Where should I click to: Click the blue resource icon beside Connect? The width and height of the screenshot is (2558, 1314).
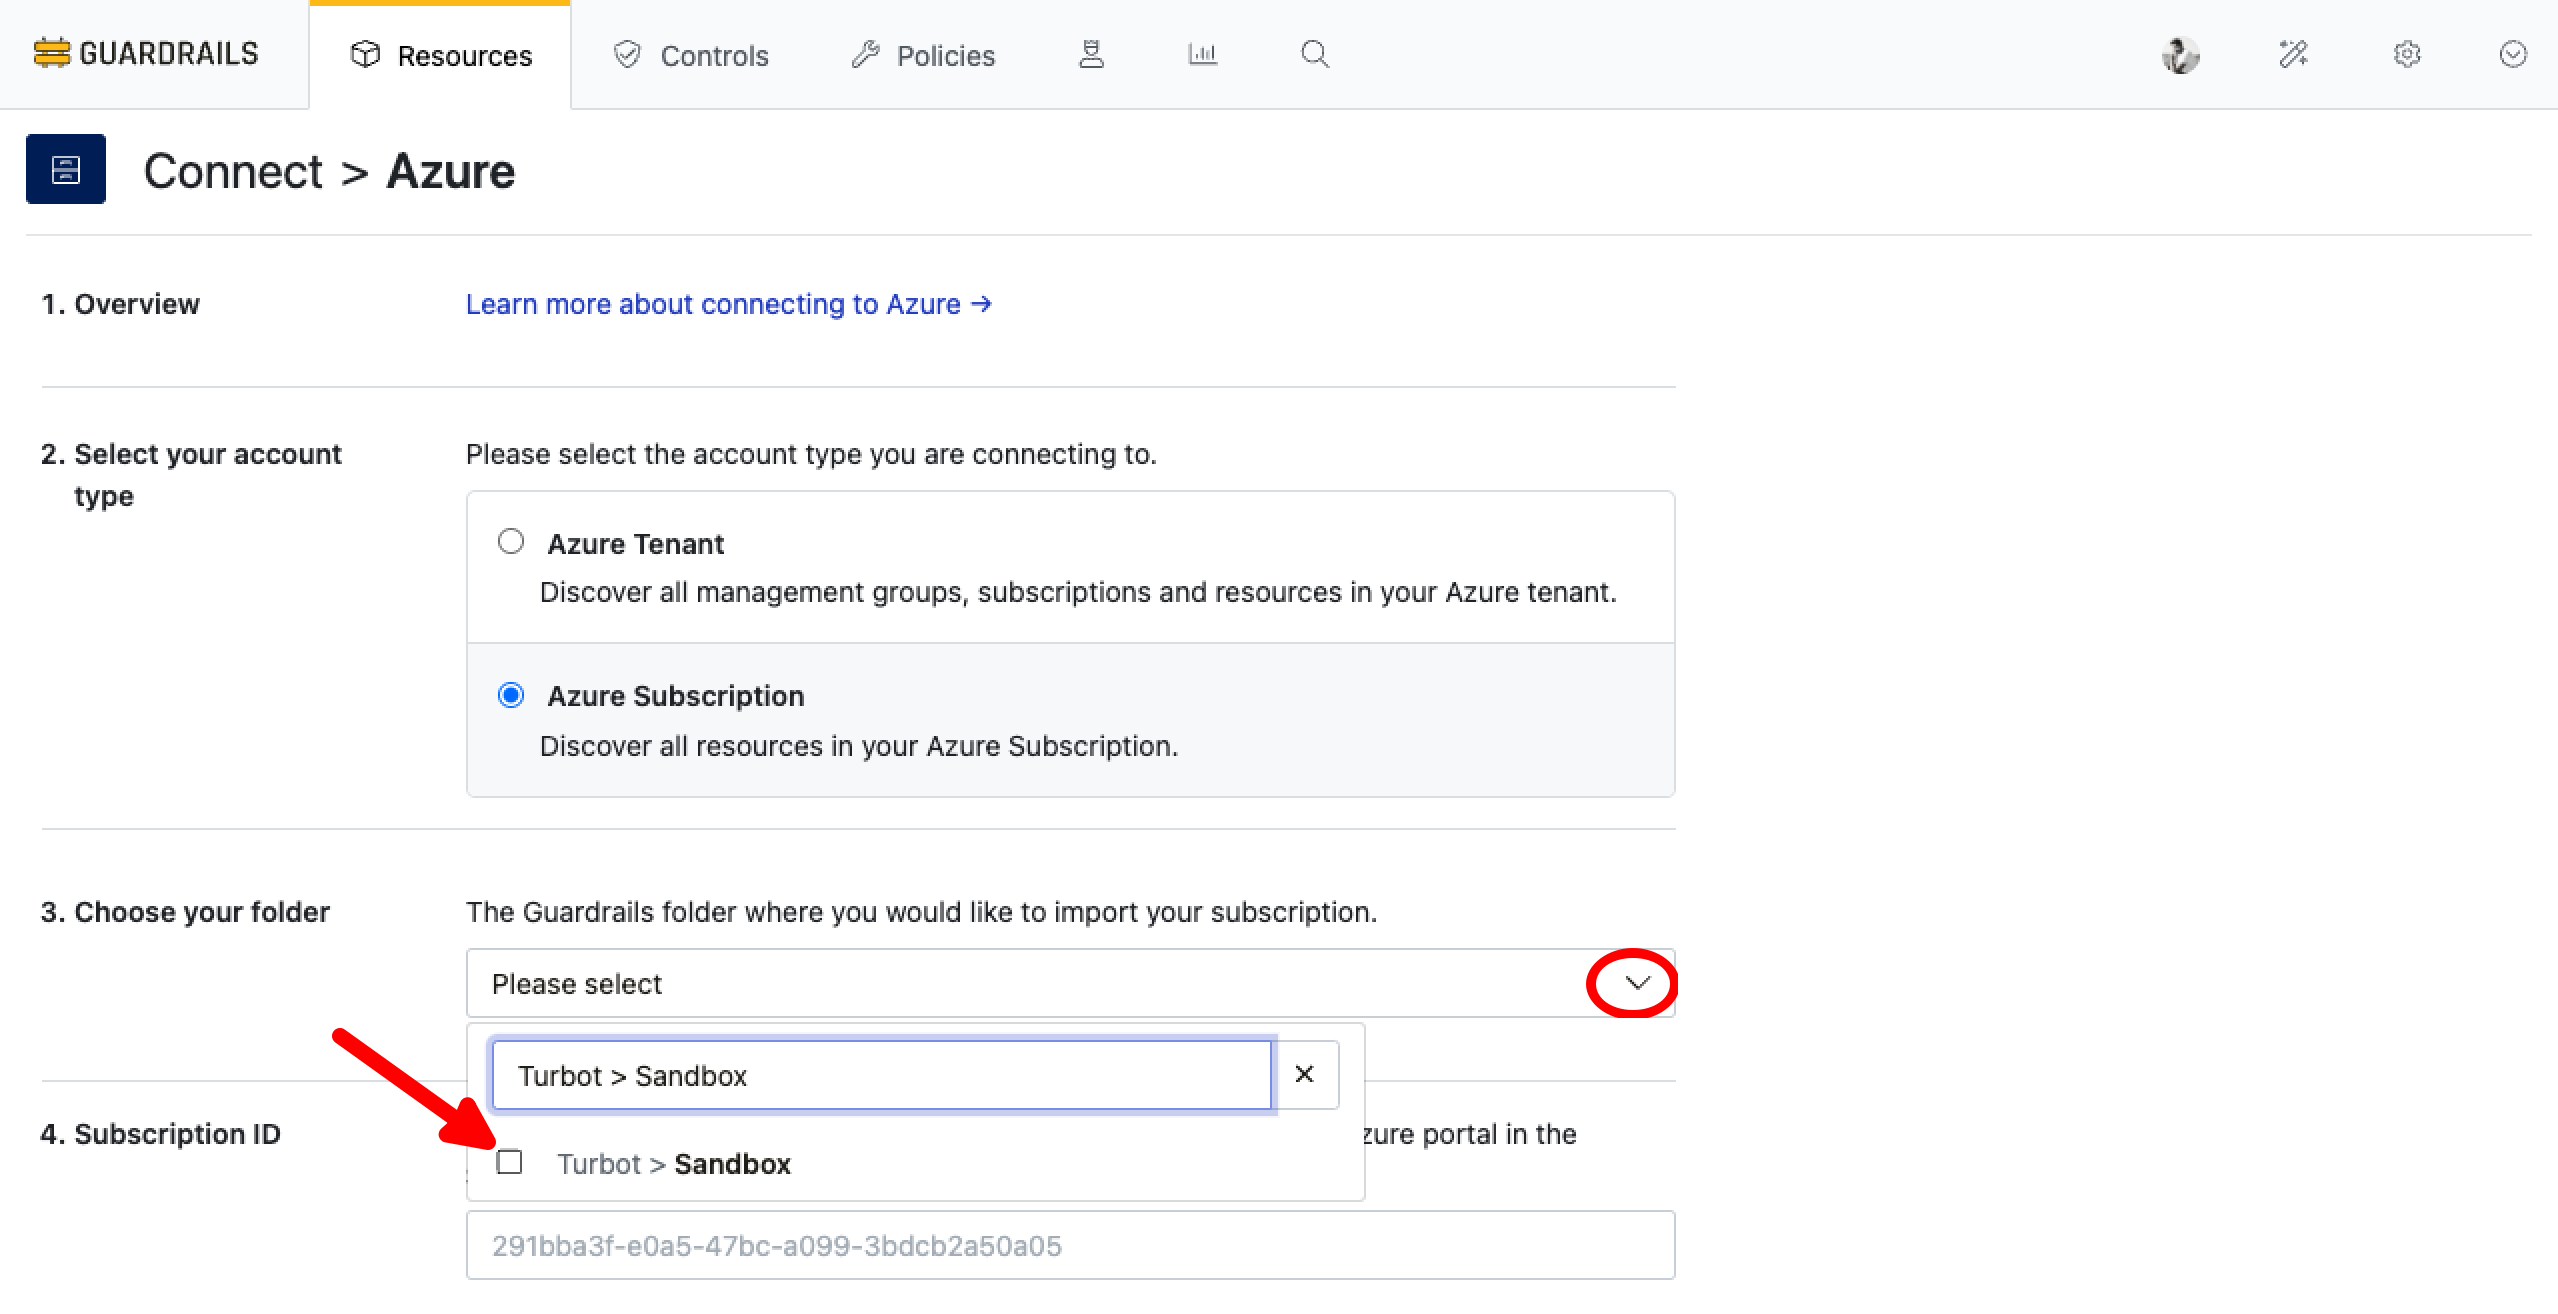(x=66, y=169)
